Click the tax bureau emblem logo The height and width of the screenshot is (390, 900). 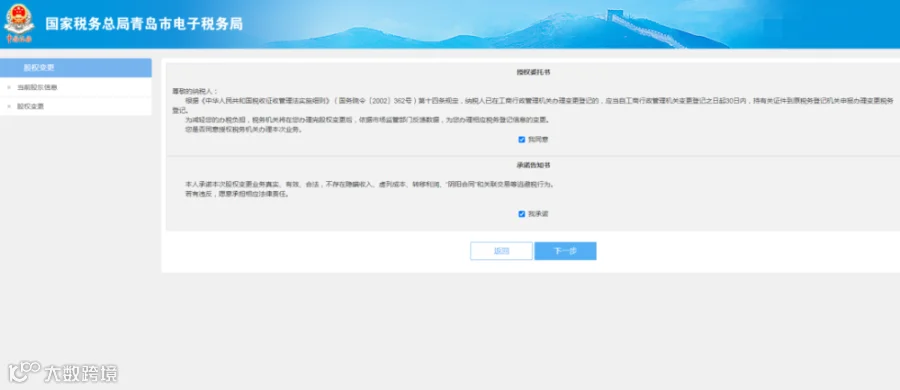pyautogui.click(x=19, y=24)
